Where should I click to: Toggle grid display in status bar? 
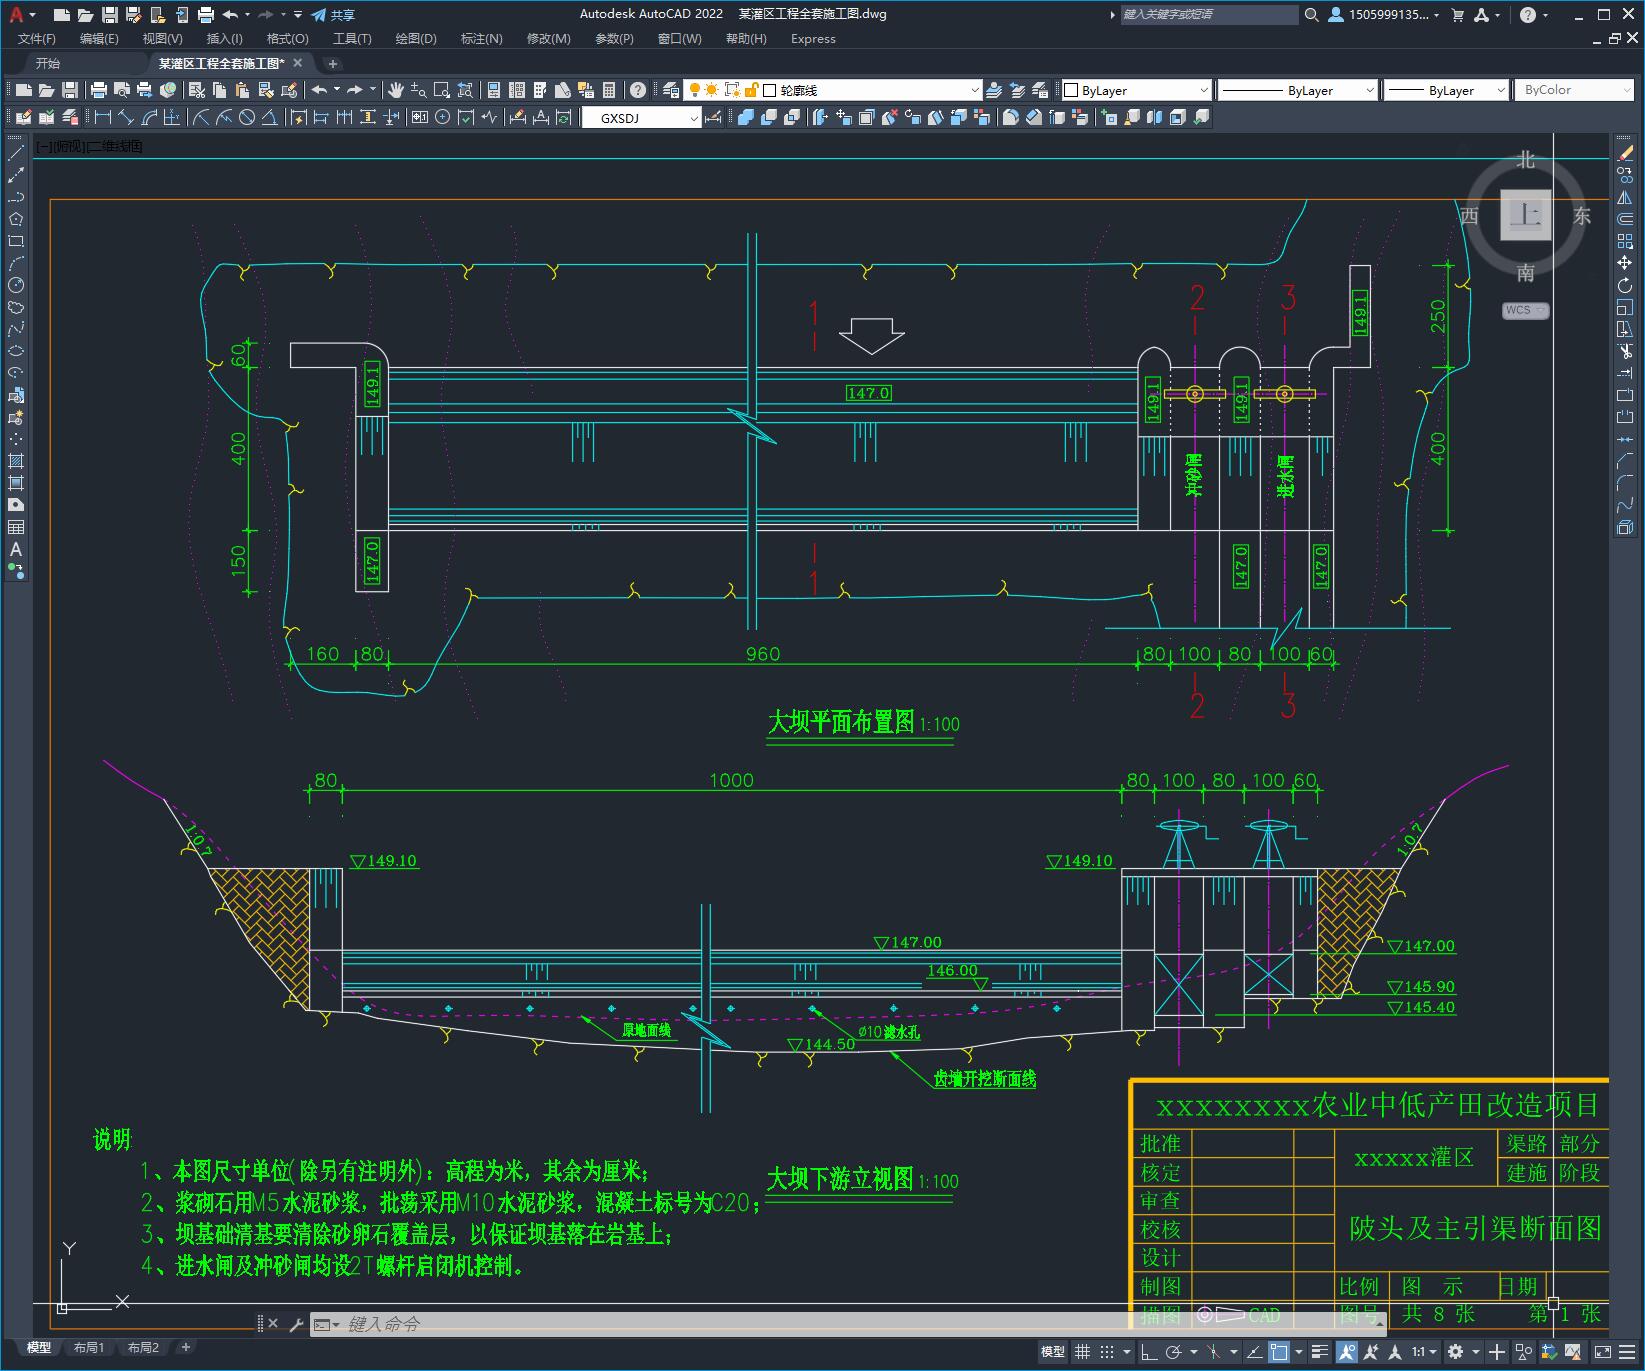point(1082,1352)
